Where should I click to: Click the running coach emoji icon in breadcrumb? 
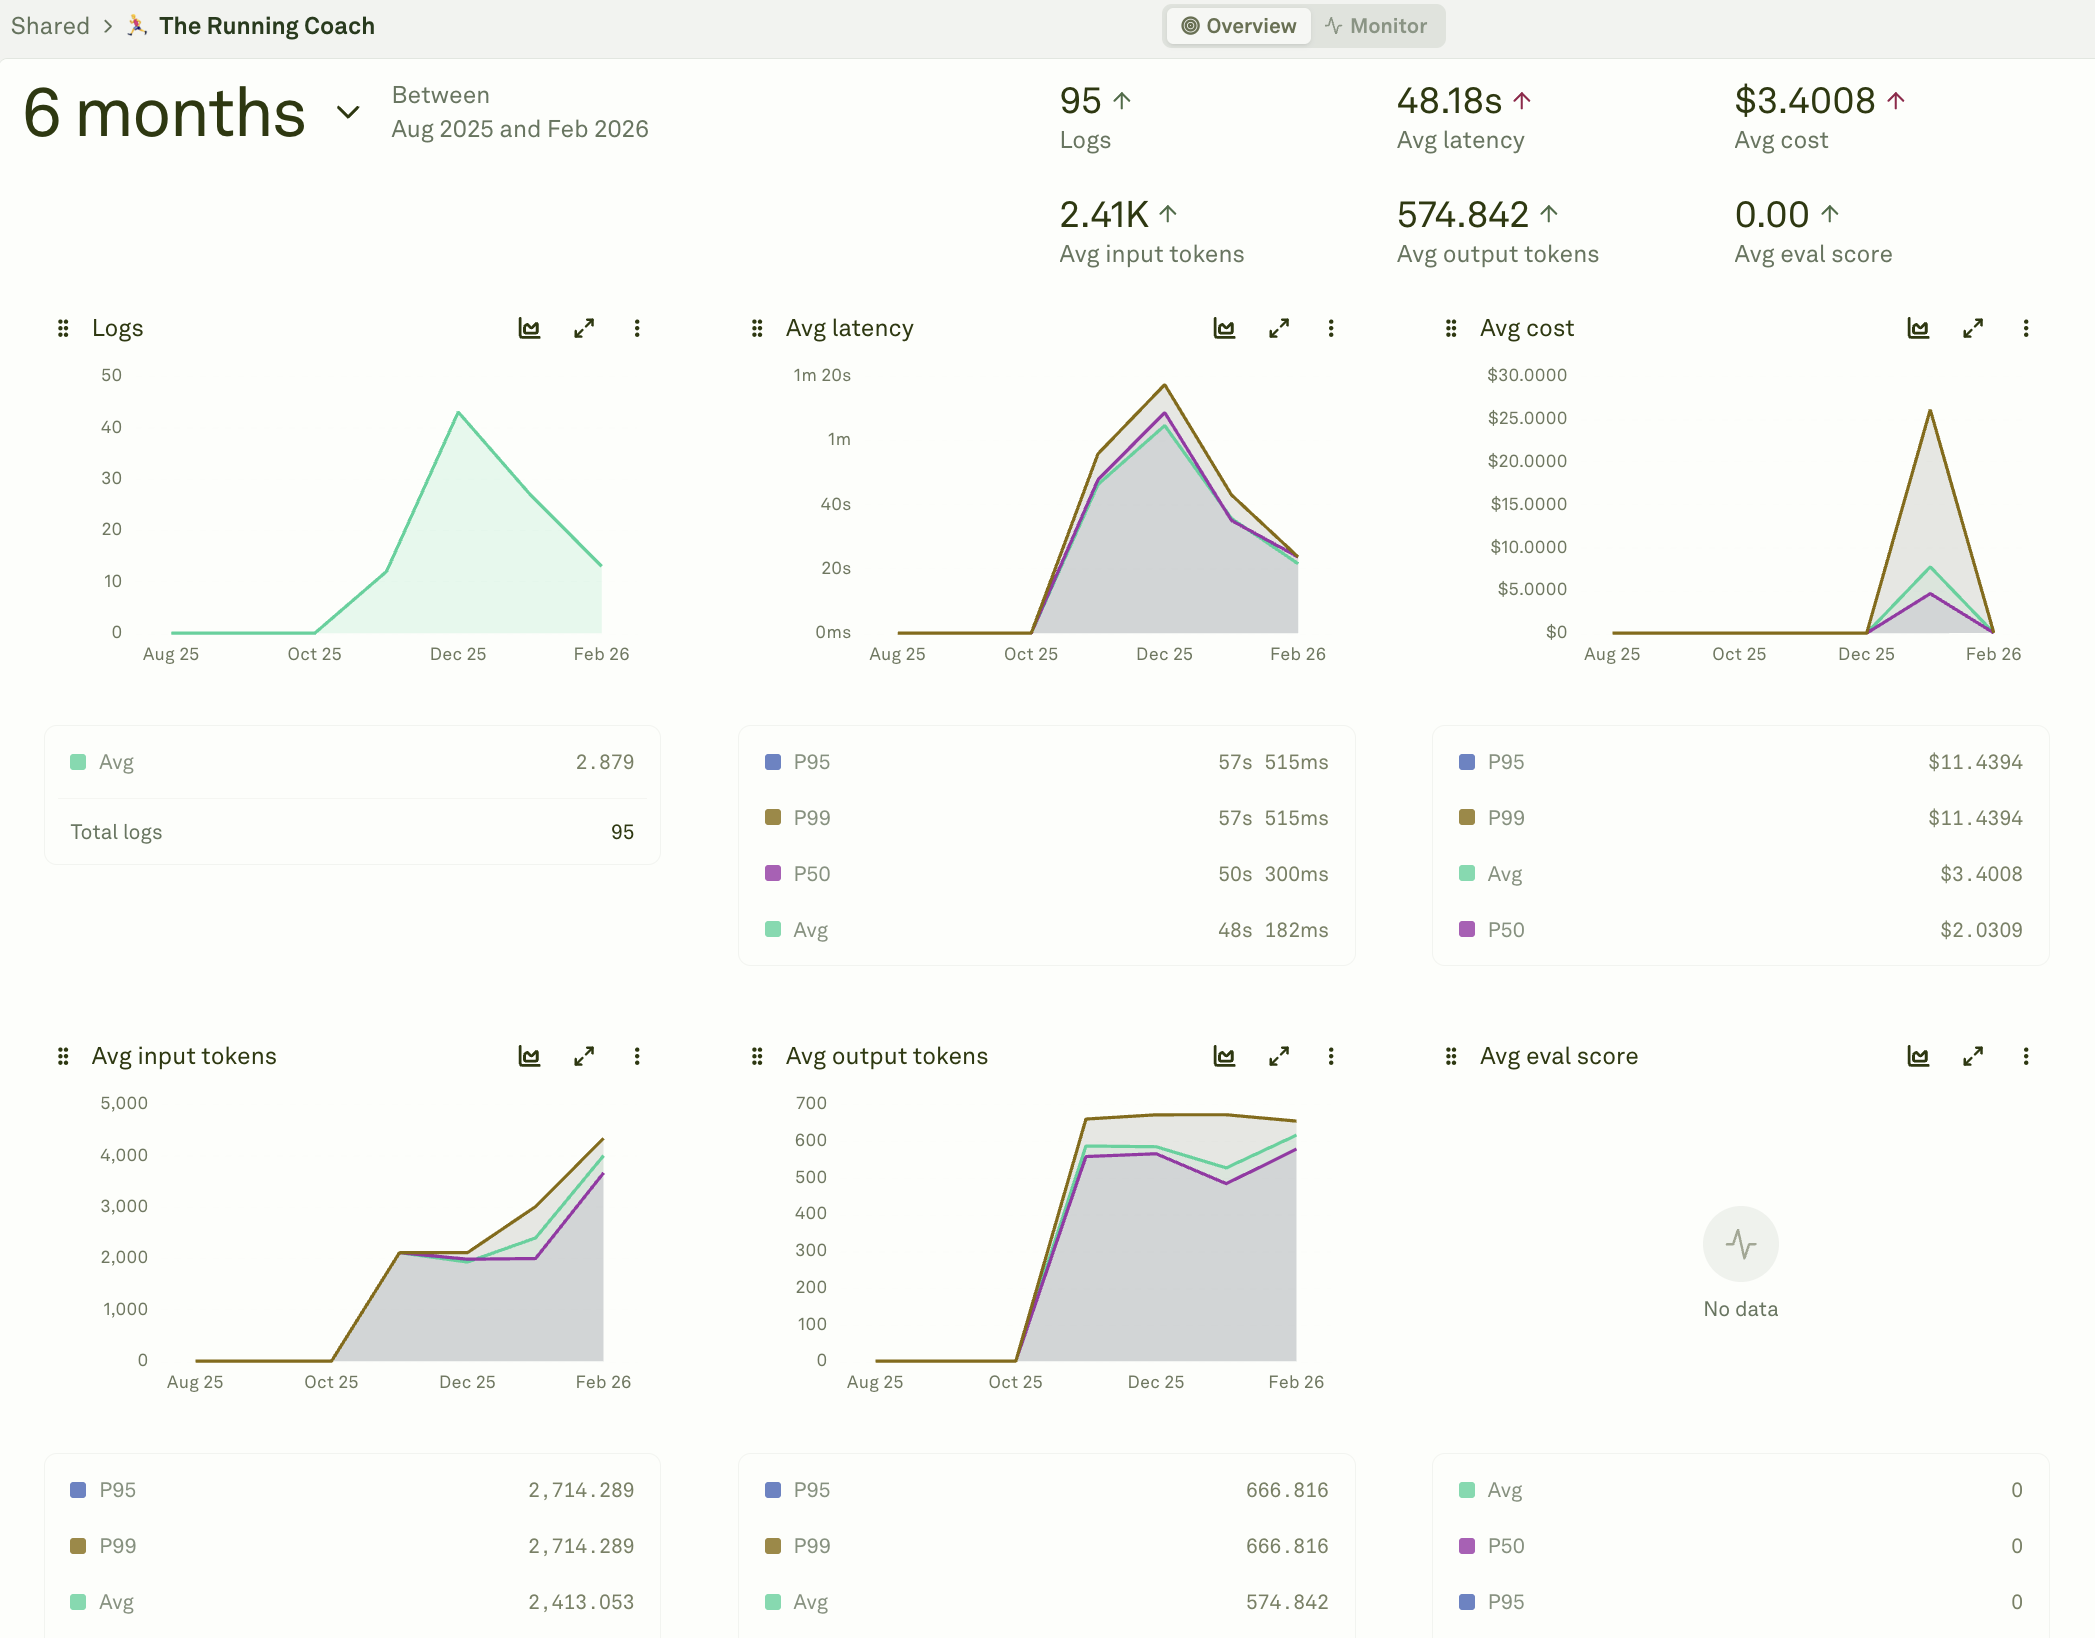137,25
